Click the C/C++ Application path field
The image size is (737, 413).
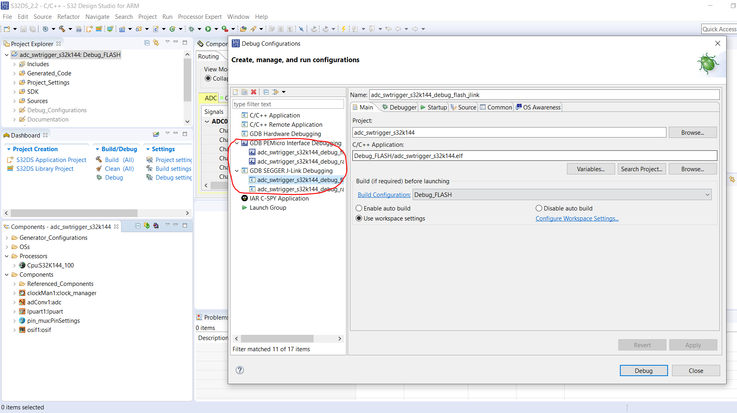tap(534, 156)
